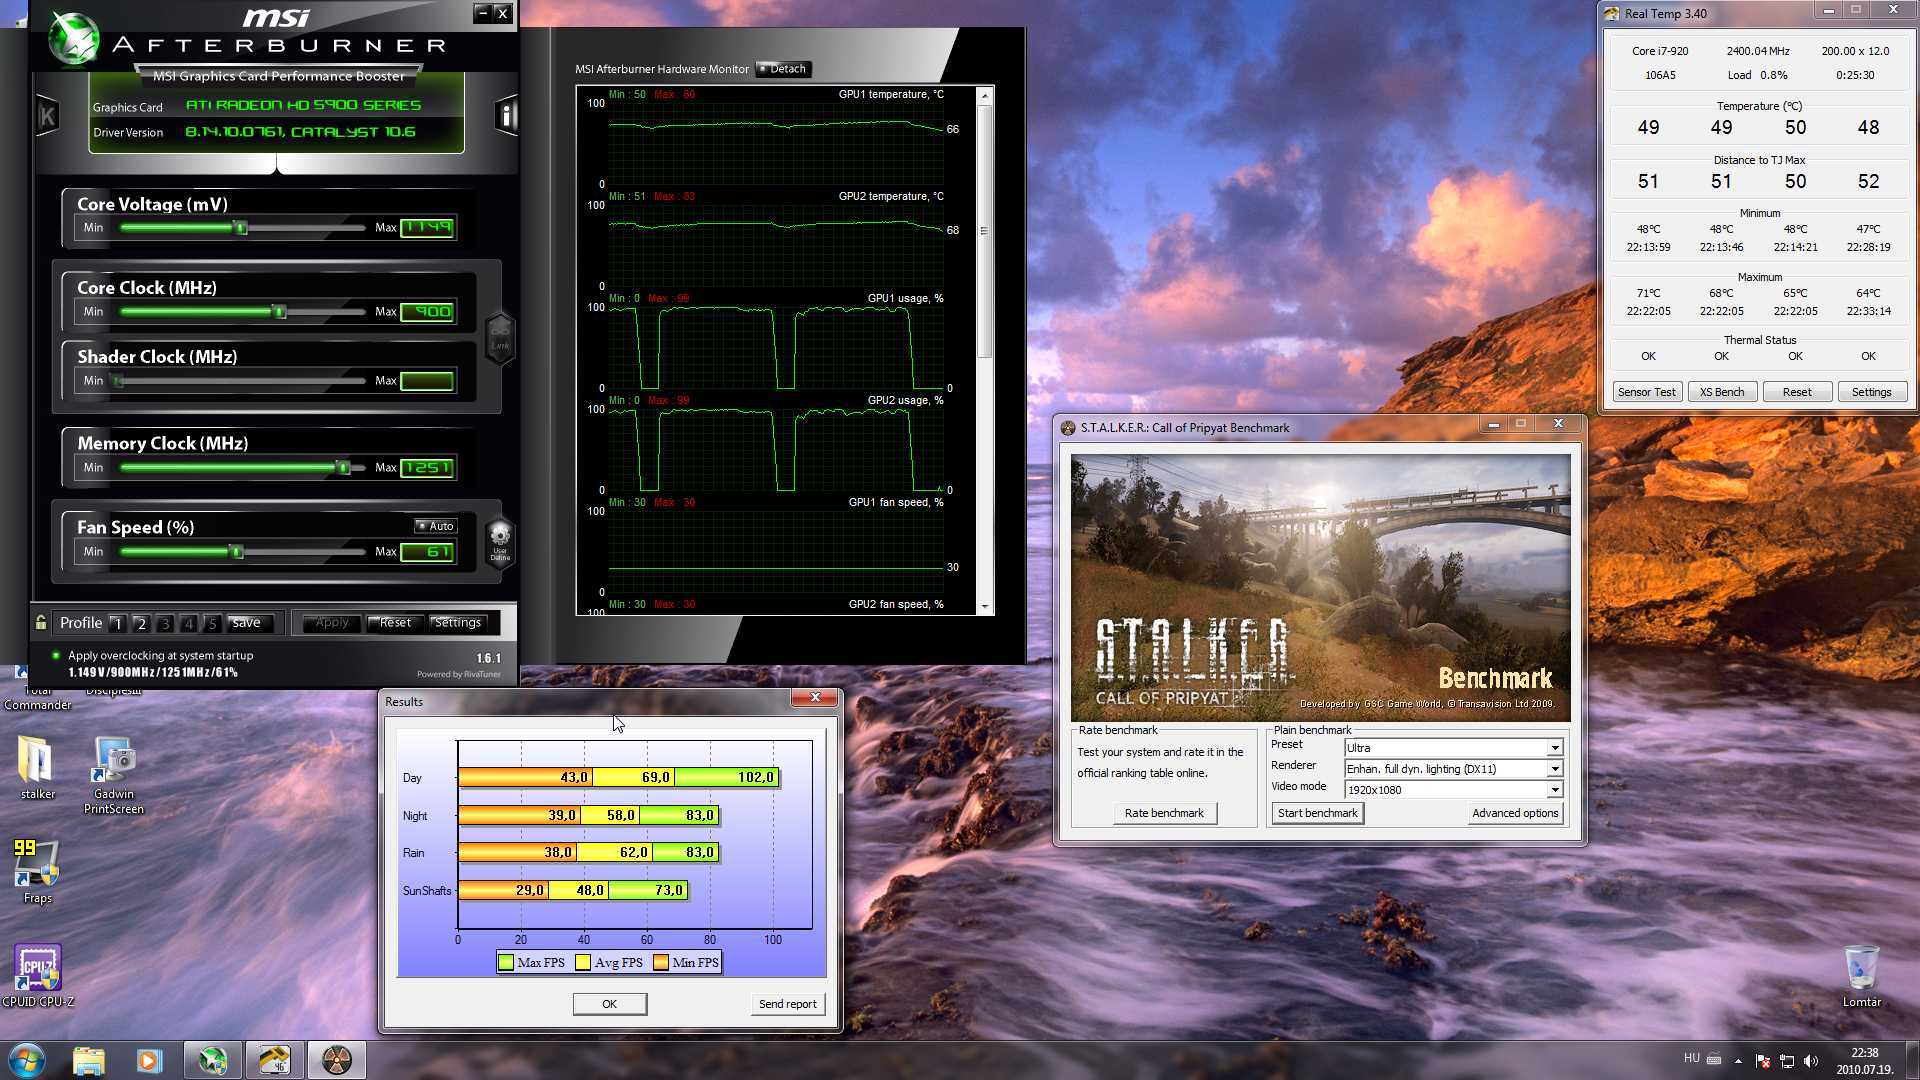Screen dimensions: 1920x1080
Task: Open the CPUID CPU-Z desktop shortcut
Action: 38,976
